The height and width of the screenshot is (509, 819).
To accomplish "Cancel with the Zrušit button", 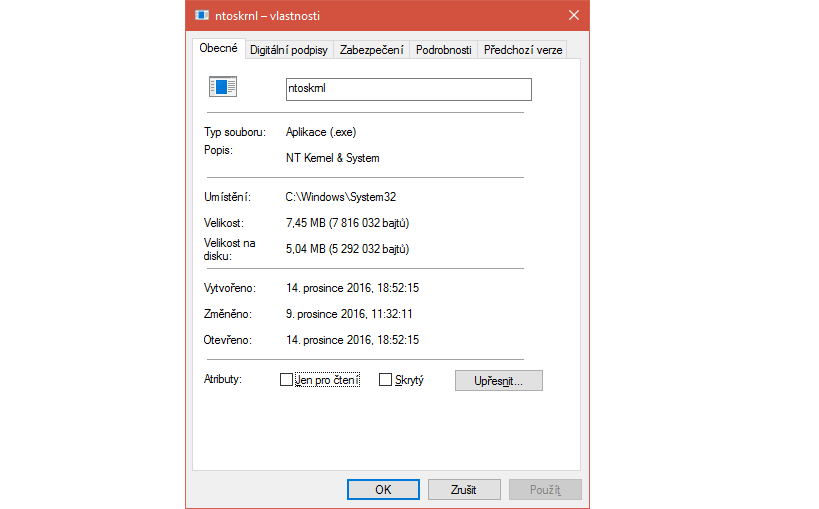I will 464,490.
